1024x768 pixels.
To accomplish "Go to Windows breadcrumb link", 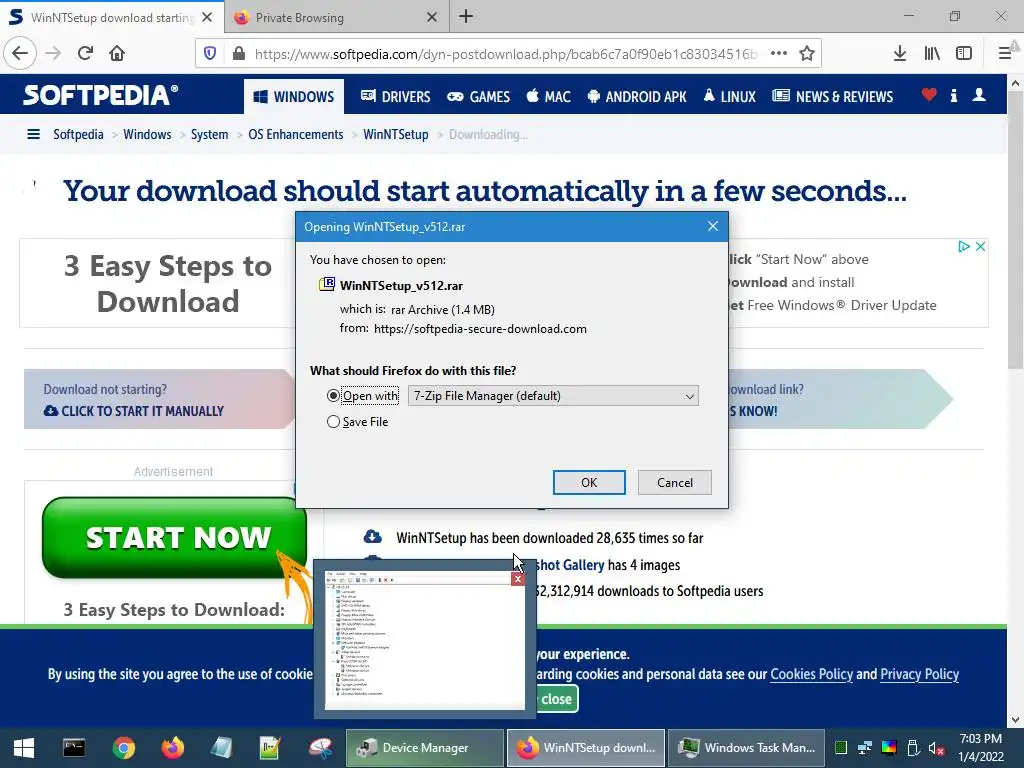I will (147, 135).
